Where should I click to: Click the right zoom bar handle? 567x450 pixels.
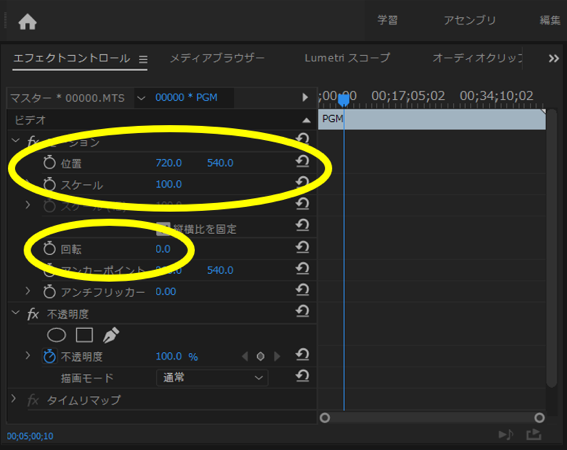coord(539,418)
